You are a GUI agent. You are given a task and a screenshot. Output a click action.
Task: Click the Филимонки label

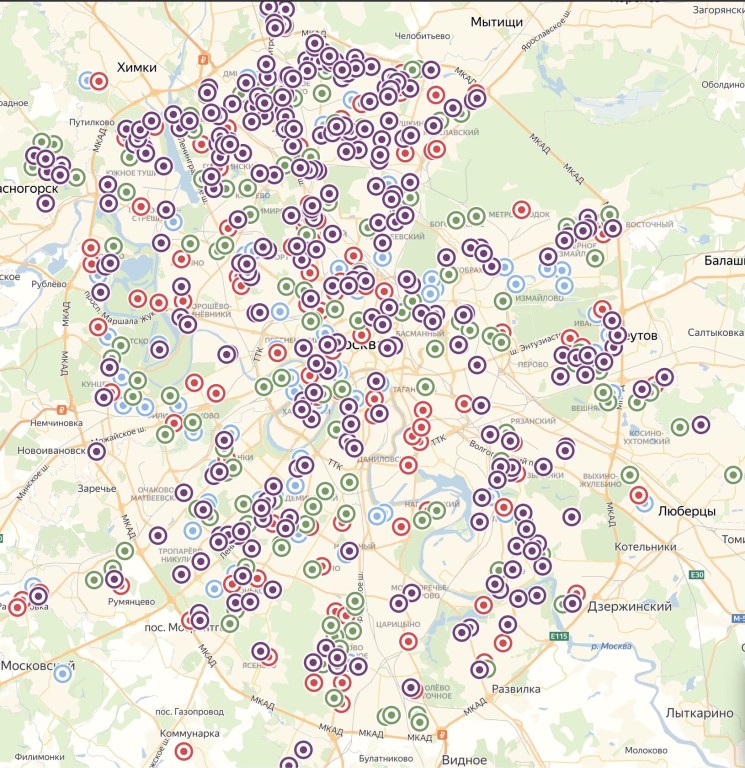coord(39,757)
